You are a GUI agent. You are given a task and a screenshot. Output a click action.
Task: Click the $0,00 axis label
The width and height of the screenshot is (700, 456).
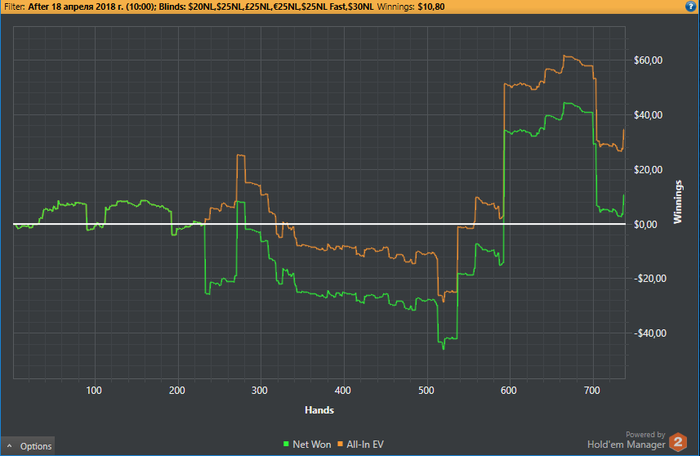[x=646, y=224]
